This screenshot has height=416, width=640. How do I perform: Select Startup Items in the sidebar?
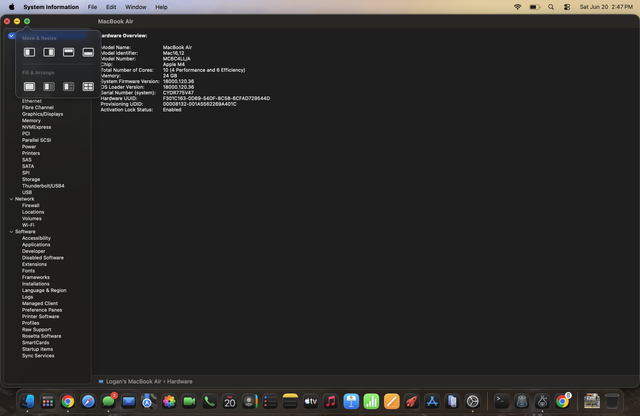(x=38, y=349)
